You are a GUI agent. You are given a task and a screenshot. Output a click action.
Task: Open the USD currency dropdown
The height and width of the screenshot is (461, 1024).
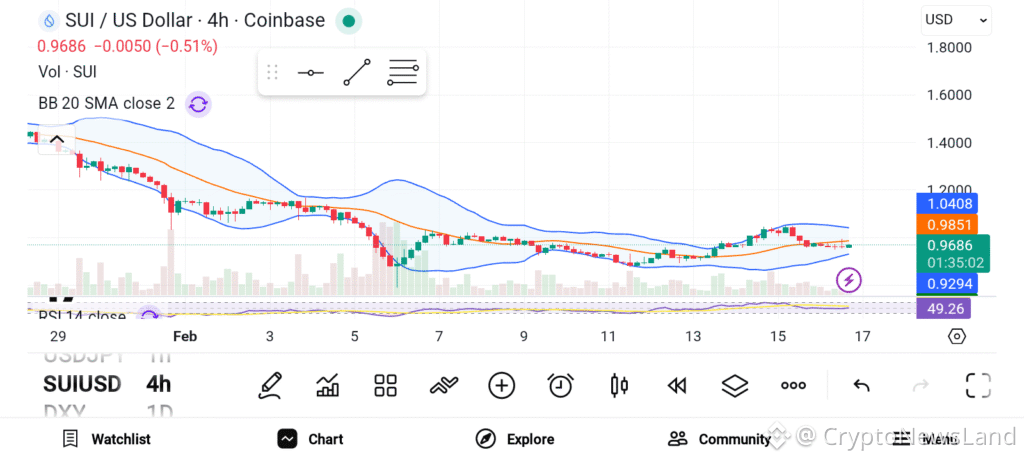click(956, 19)
